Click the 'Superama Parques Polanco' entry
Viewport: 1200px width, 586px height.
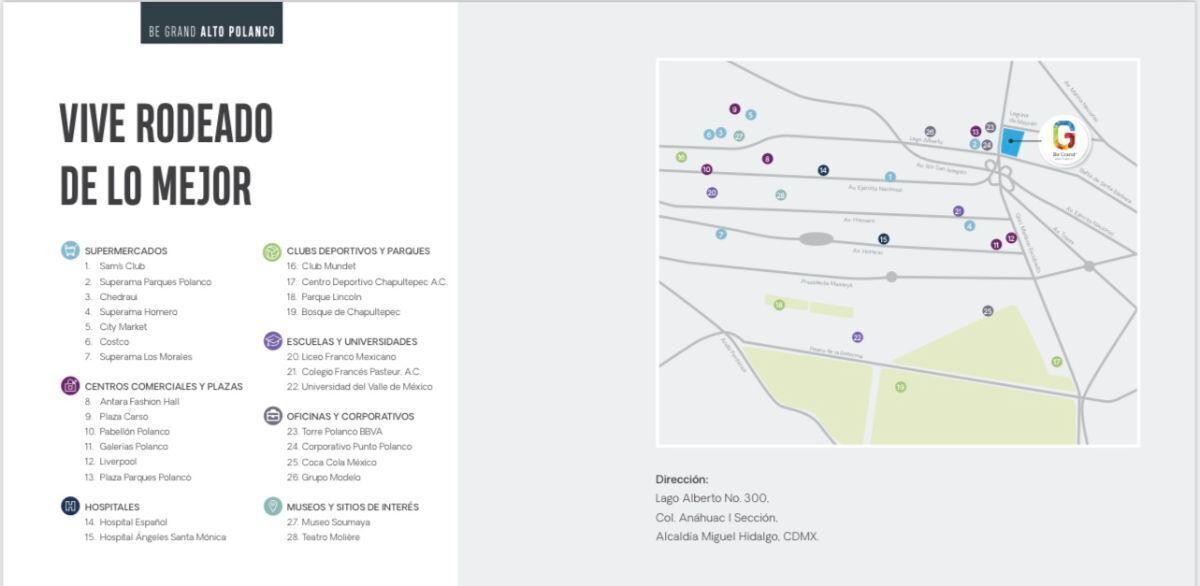click(x=148, y=282)
